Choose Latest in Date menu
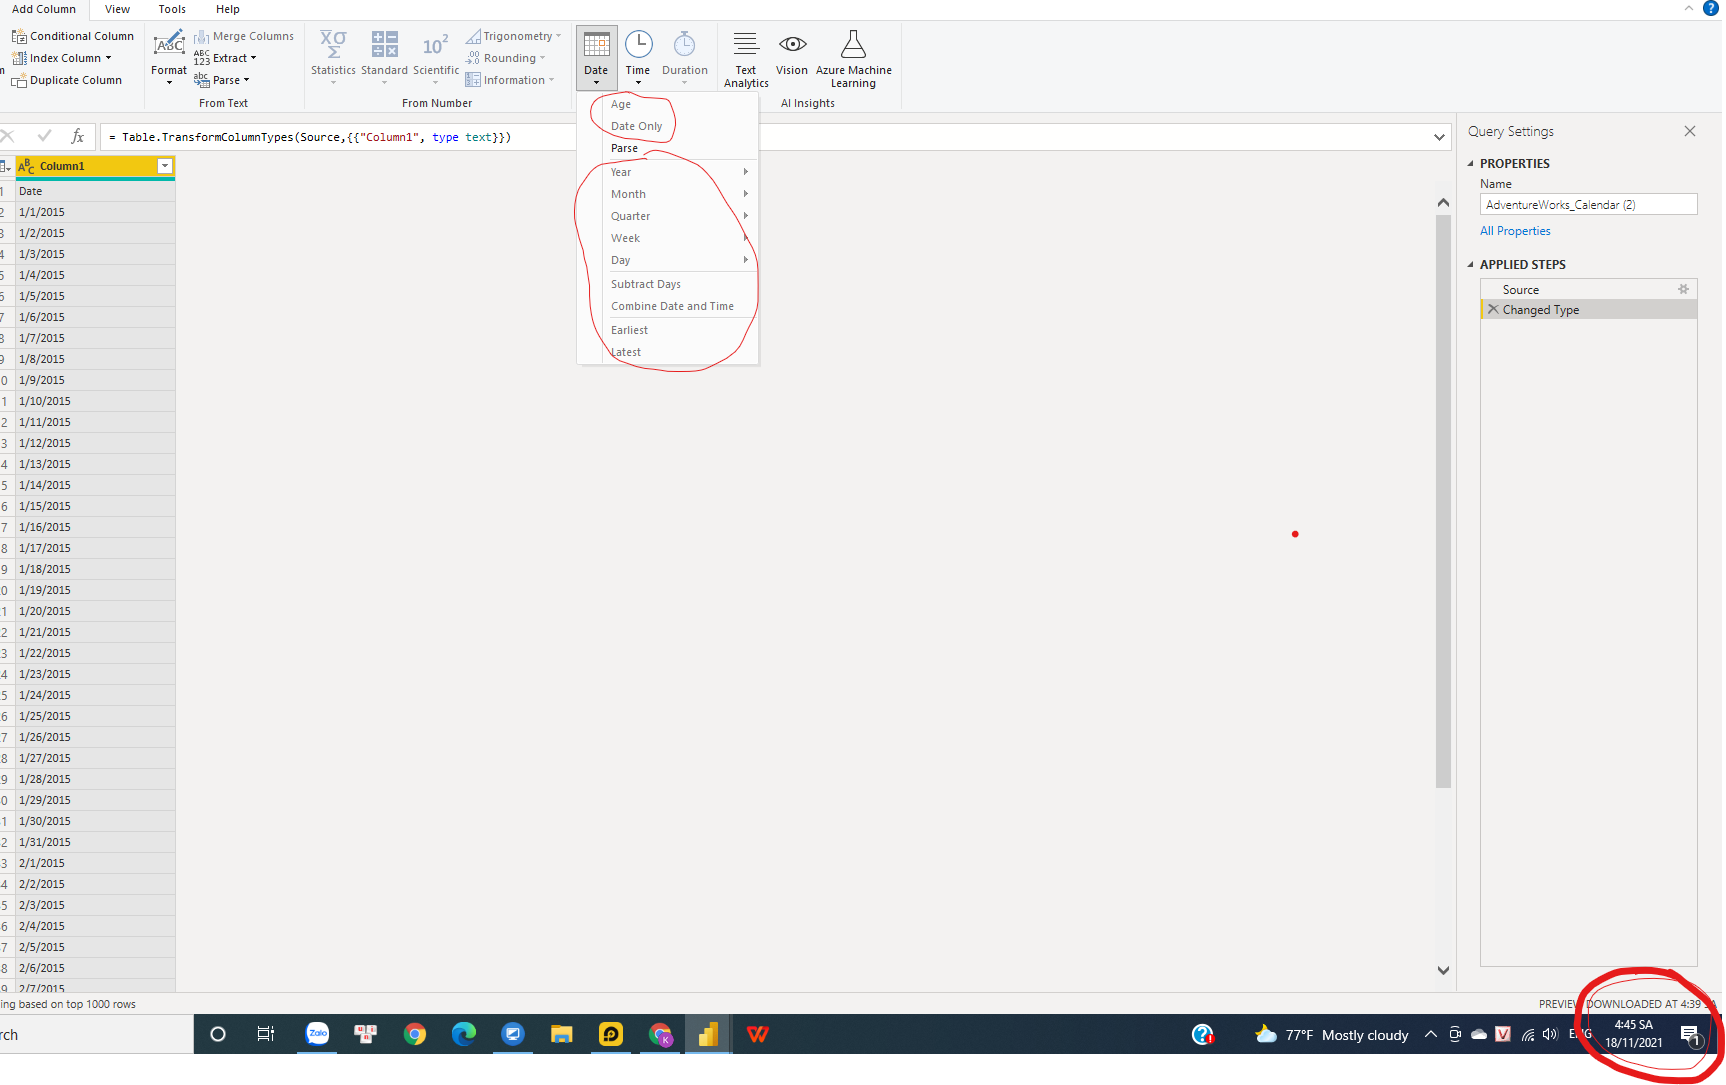The width and height of the screenshot is (1726, 1085). [667, 352]
